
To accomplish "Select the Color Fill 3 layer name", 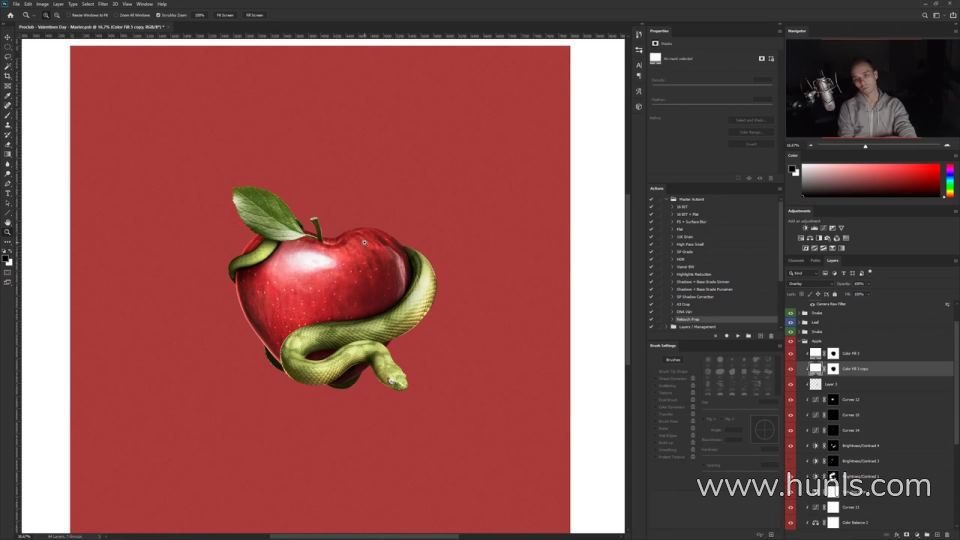I will coord(850,354).
